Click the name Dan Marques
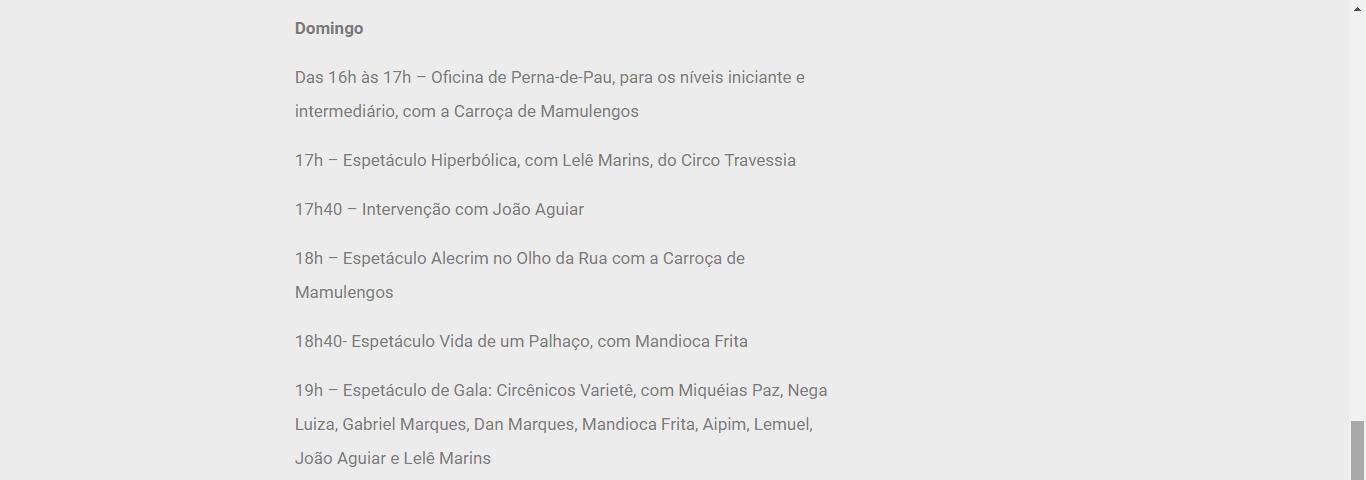This screenshot has height=480, width=1366. coord(525,424)
